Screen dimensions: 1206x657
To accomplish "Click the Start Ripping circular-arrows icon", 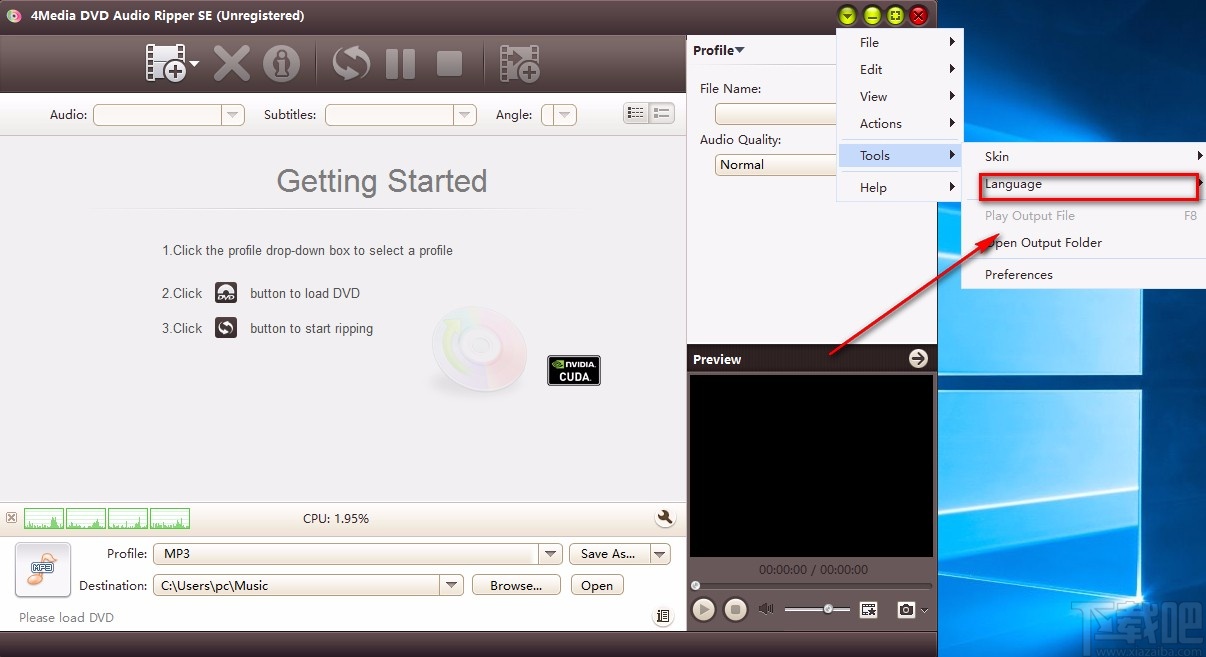I will (x=351, y=63).
